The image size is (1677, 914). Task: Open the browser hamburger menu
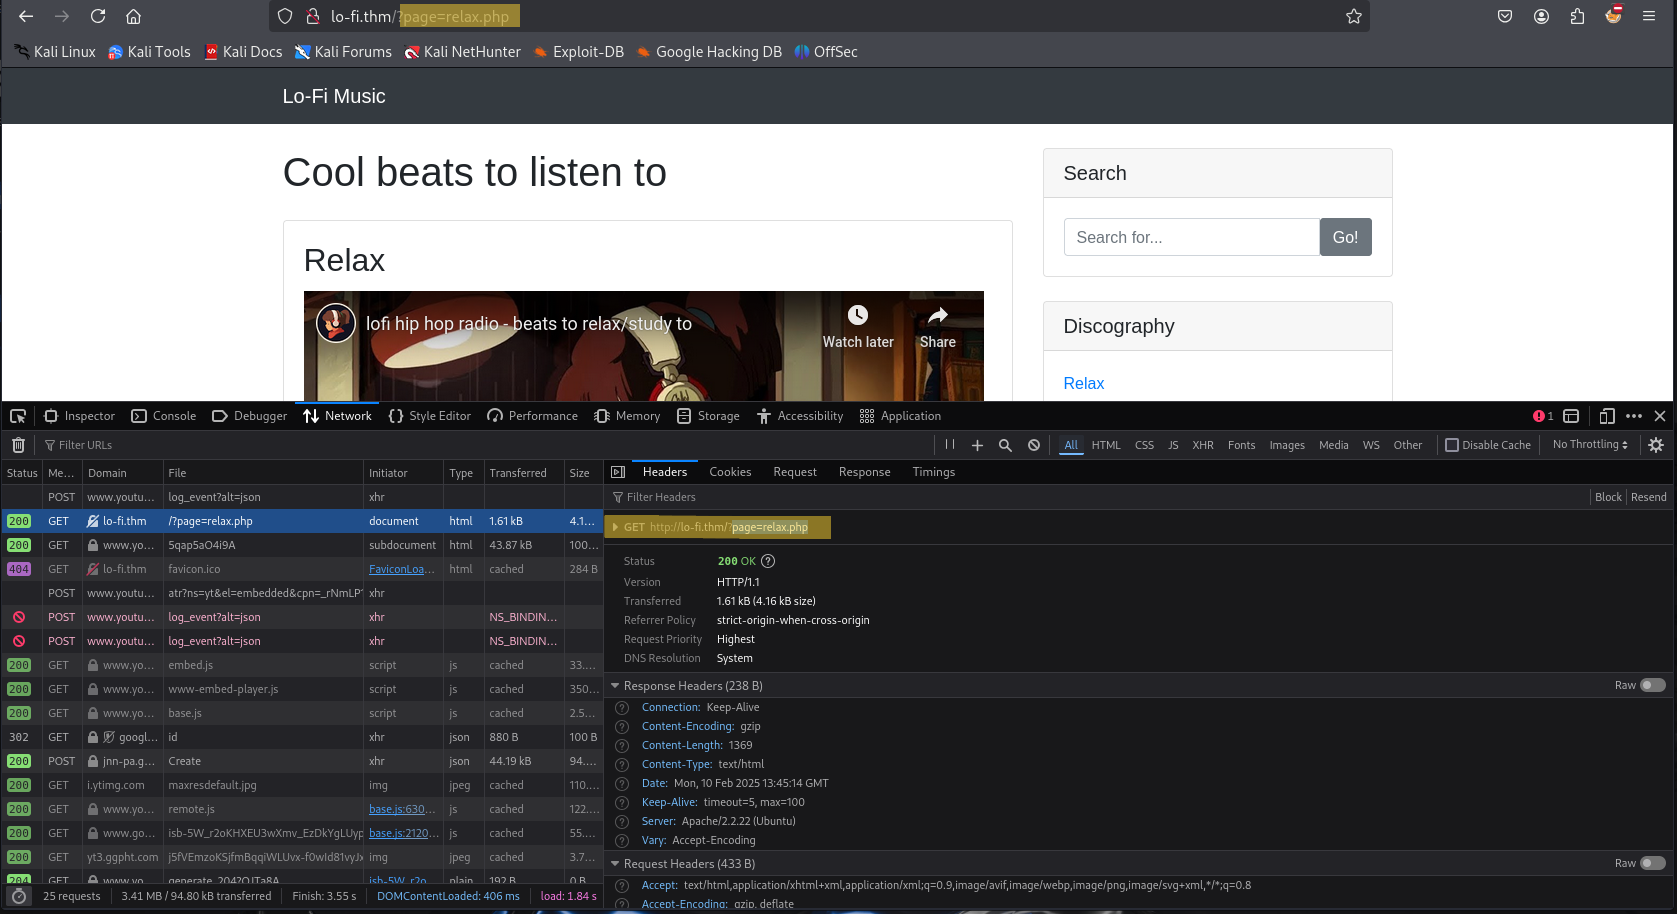click(x=1649, y=16)
